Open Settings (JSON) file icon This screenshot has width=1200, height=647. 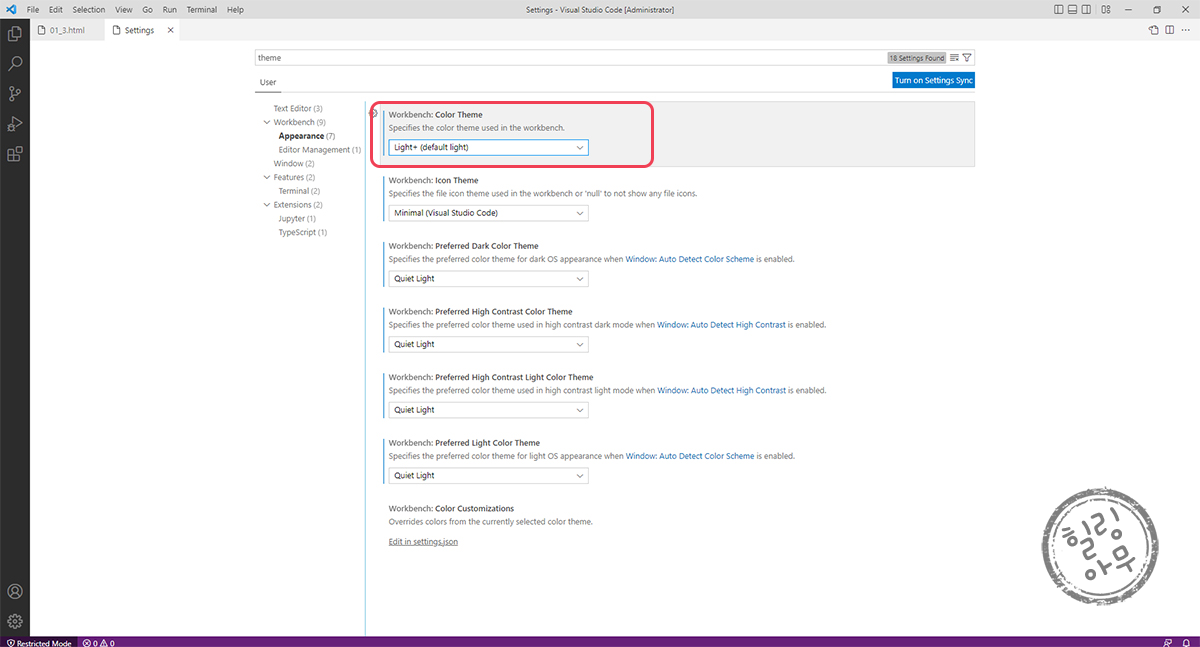[1153, 30]
